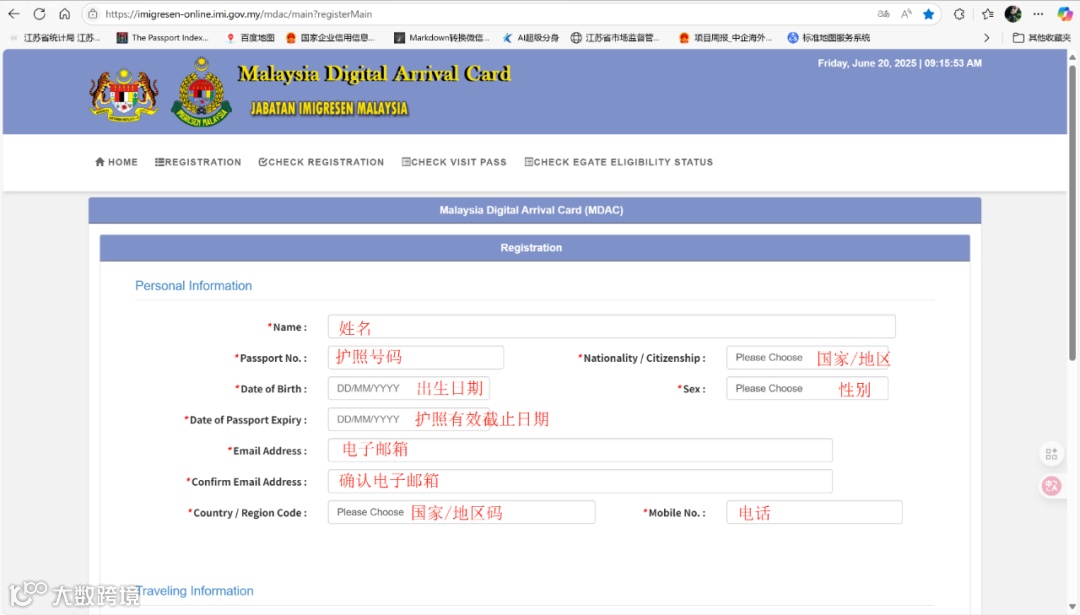Viewport: 1080px width, 615px height.
Task: Open 项目周报_中企海外 bookmark
Action: (x=725, y=38)
